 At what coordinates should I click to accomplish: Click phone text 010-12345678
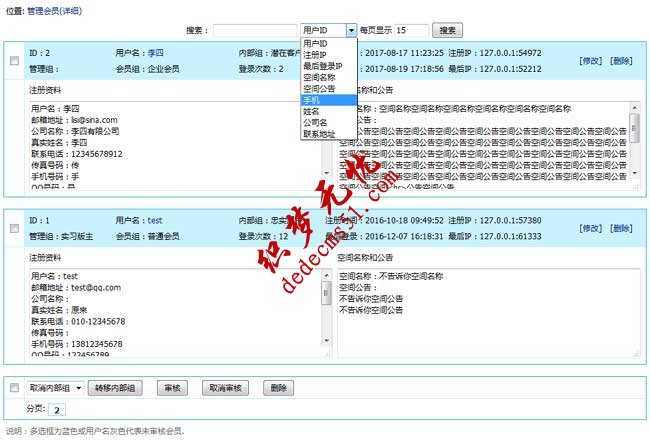98,321
